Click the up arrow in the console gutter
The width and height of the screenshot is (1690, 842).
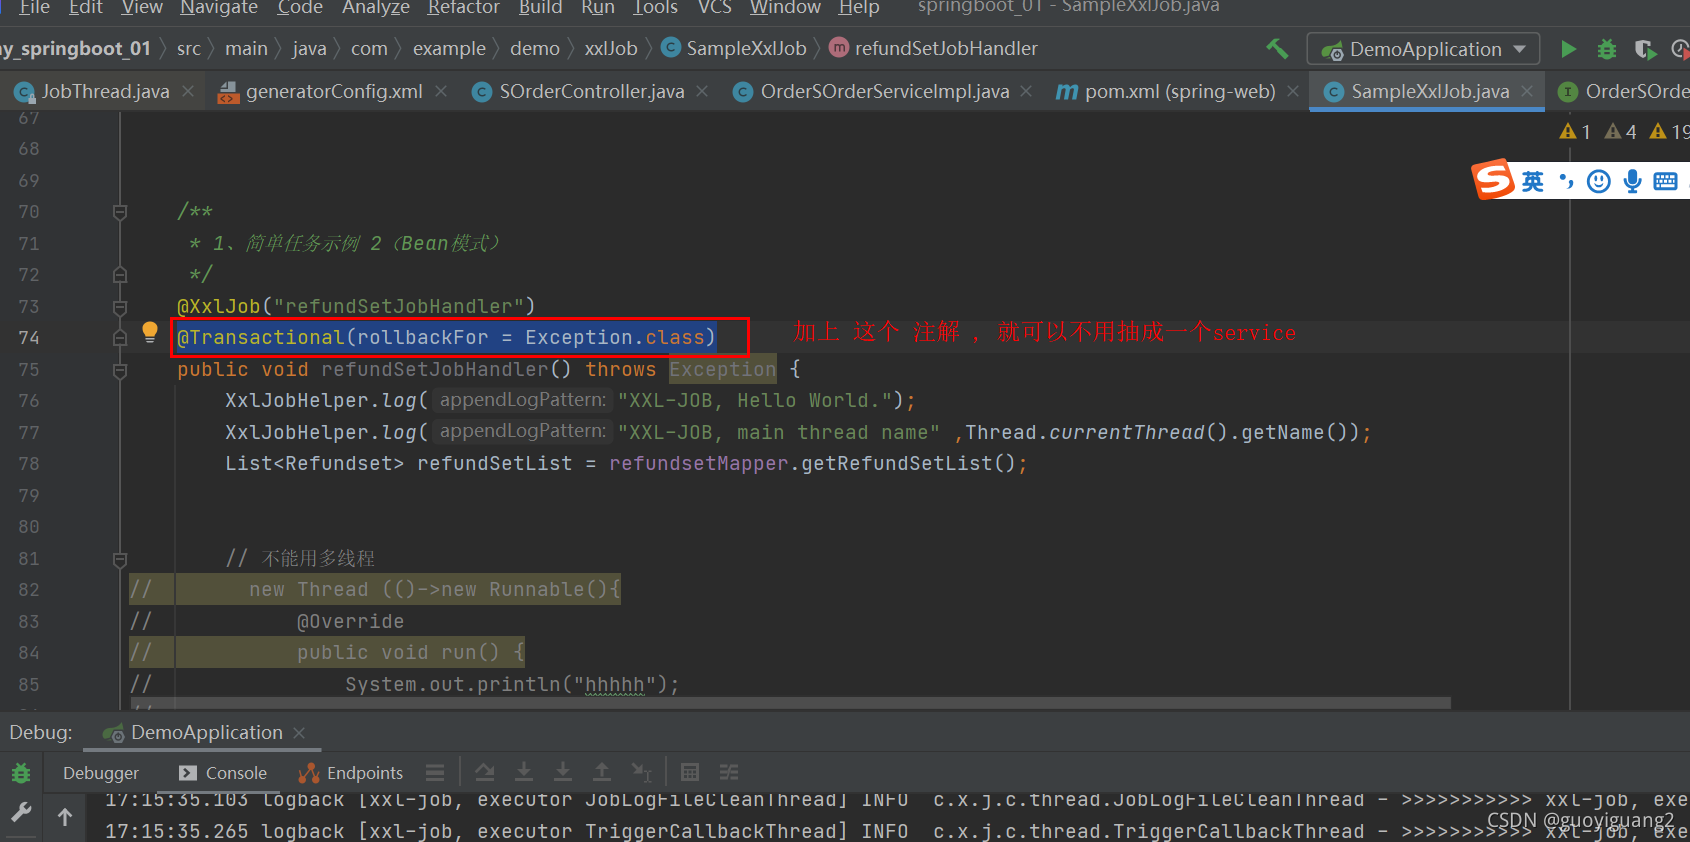(x=65, y=817)
